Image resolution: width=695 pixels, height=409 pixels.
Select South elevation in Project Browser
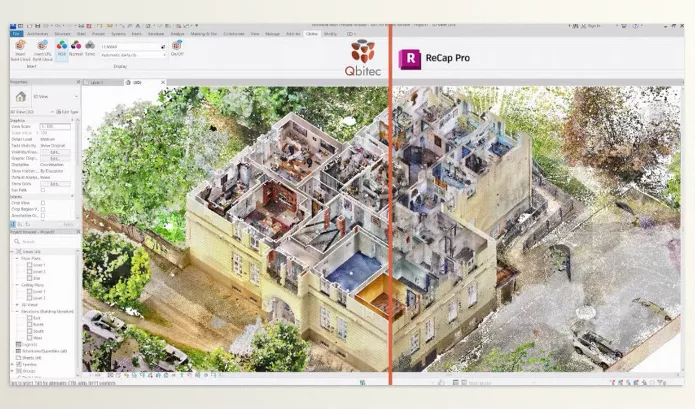[35, 331]
